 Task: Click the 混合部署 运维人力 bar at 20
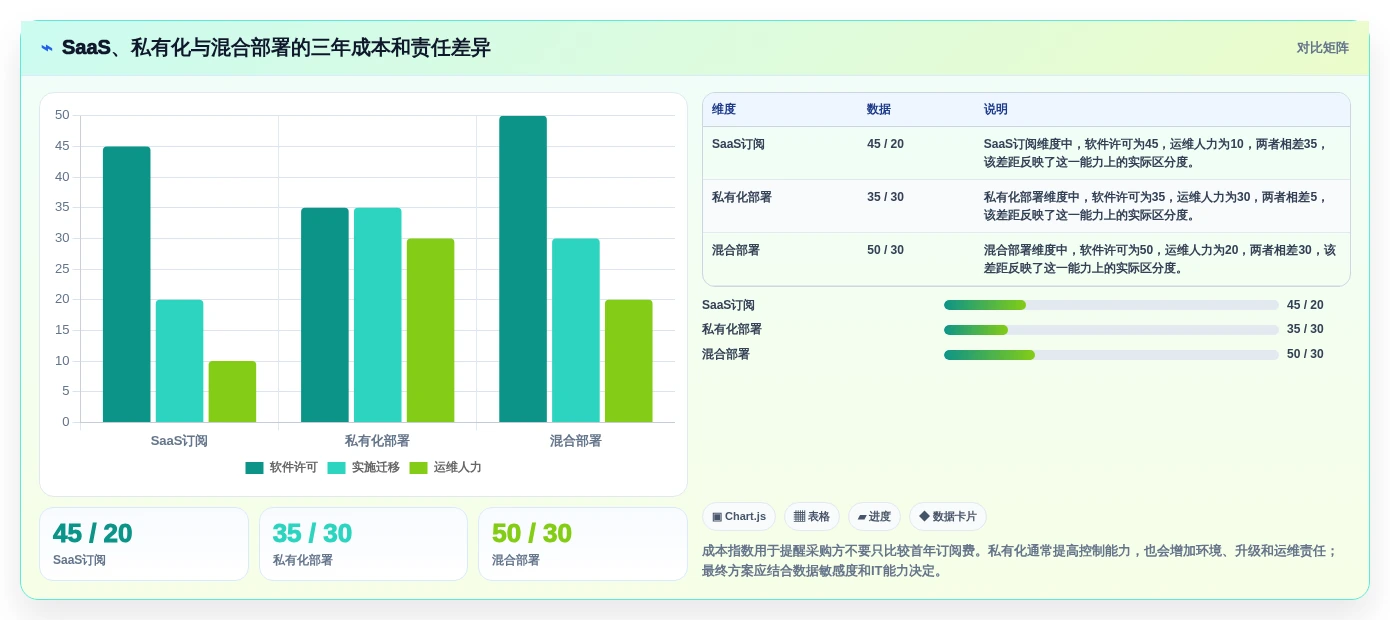(x=629, y=361)
